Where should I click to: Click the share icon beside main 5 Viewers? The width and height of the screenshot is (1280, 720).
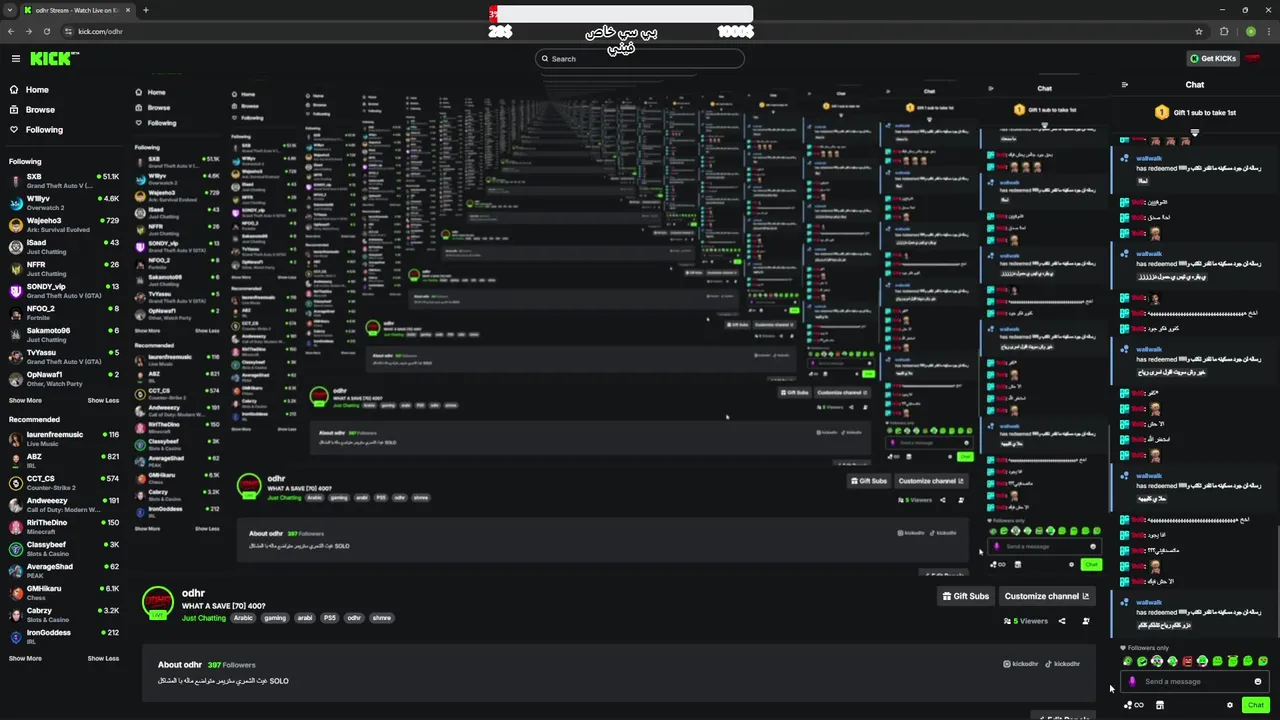[1062, 621]
